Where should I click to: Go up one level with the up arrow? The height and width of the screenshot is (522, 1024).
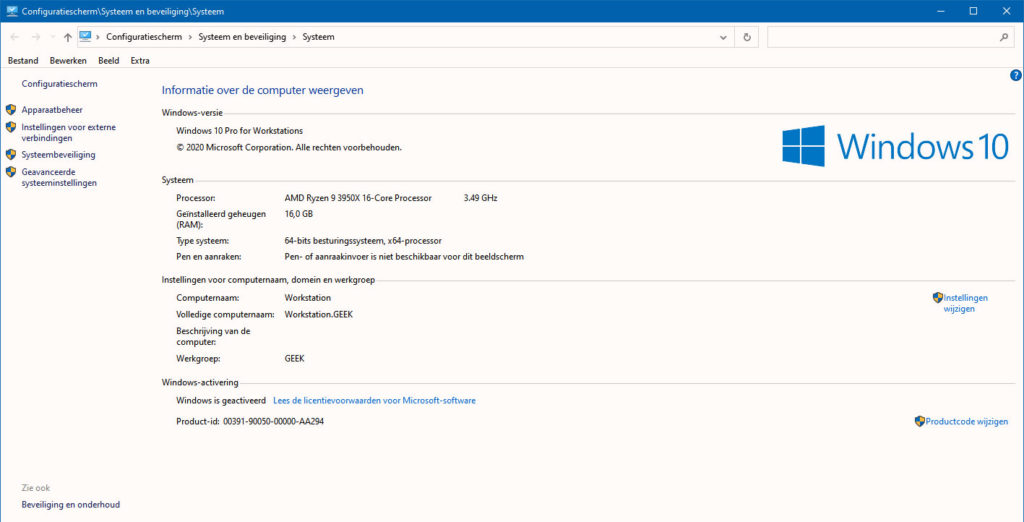coord(67,37)
